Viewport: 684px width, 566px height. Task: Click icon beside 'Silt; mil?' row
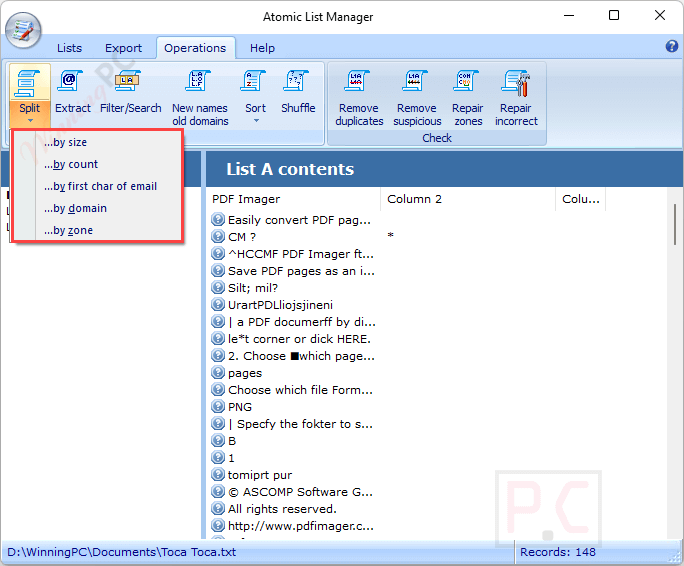[218, 288]
